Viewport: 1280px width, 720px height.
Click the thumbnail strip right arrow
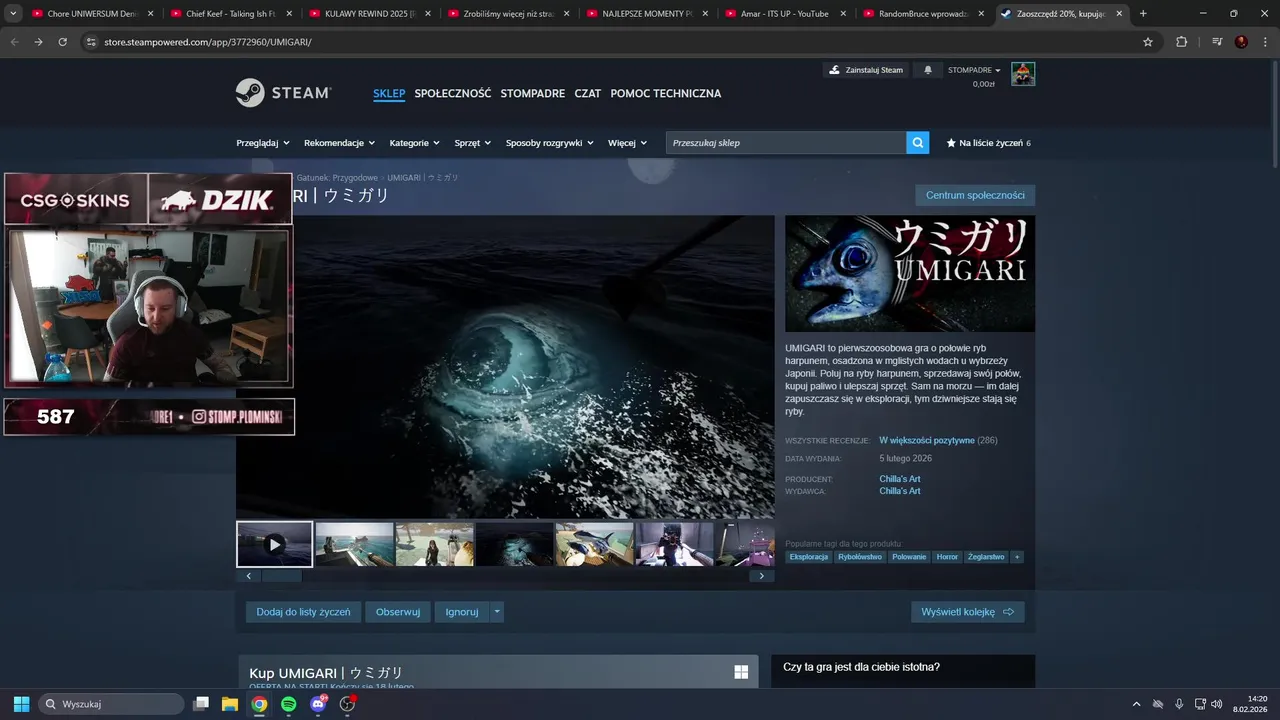click(x=762, y=576)
